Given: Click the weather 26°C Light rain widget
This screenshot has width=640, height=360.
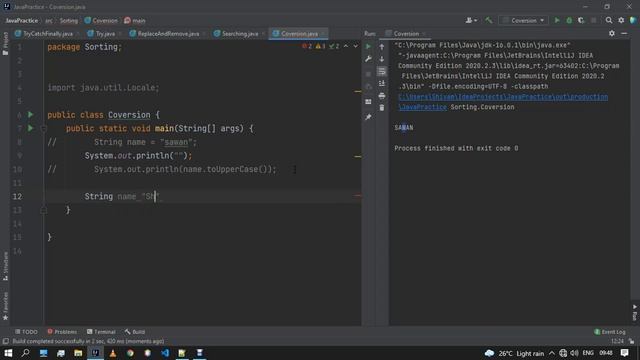Looking at the screenshot, I should pyautogui.click(x=514, y=353).
